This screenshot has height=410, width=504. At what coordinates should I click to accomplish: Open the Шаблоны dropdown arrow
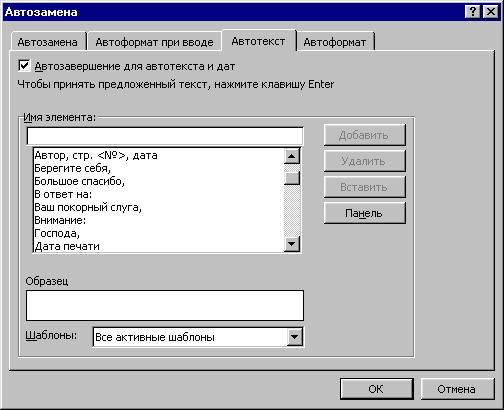click(294, 337)
